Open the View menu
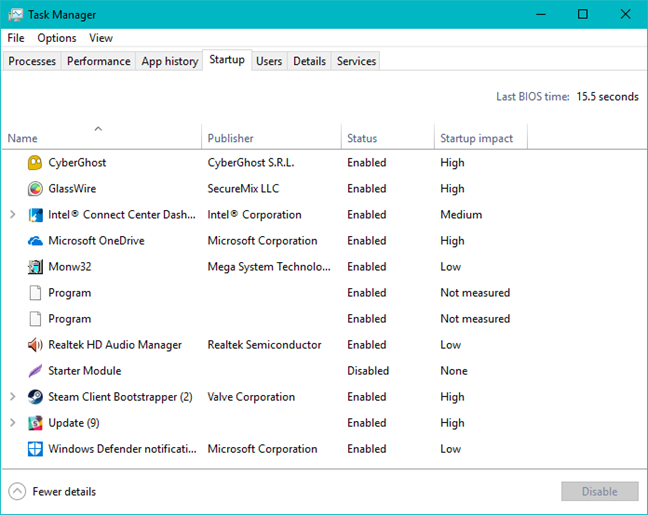Viewport: 648px width, 515px height. pos(101,38)
